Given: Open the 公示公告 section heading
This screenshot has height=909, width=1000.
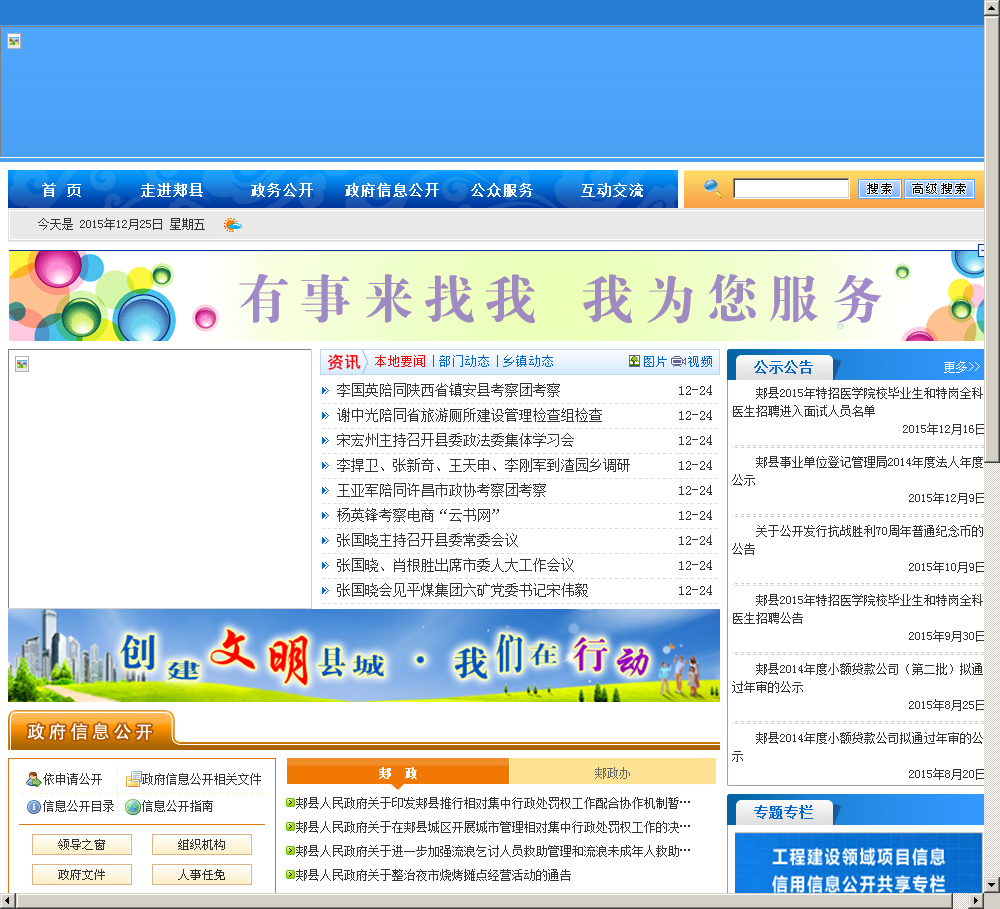Looking at the screenshot, I should [783, 367].
